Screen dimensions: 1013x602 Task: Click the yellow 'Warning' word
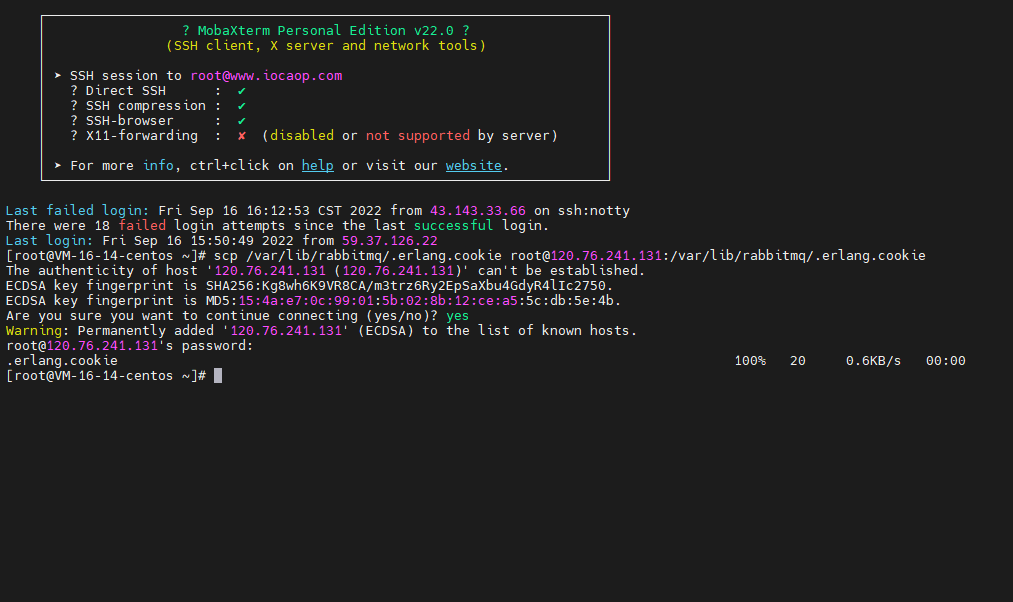pos(34,330)
